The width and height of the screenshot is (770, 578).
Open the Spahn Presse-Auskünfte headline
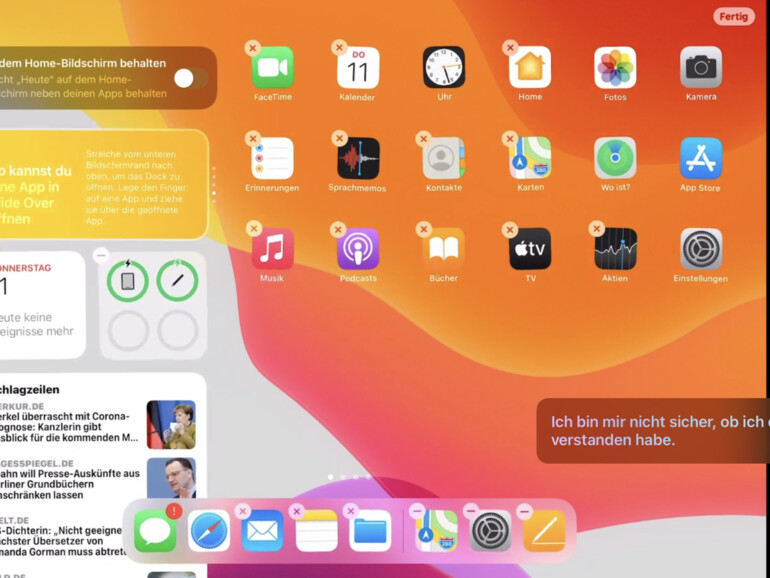tap(70, 484)
